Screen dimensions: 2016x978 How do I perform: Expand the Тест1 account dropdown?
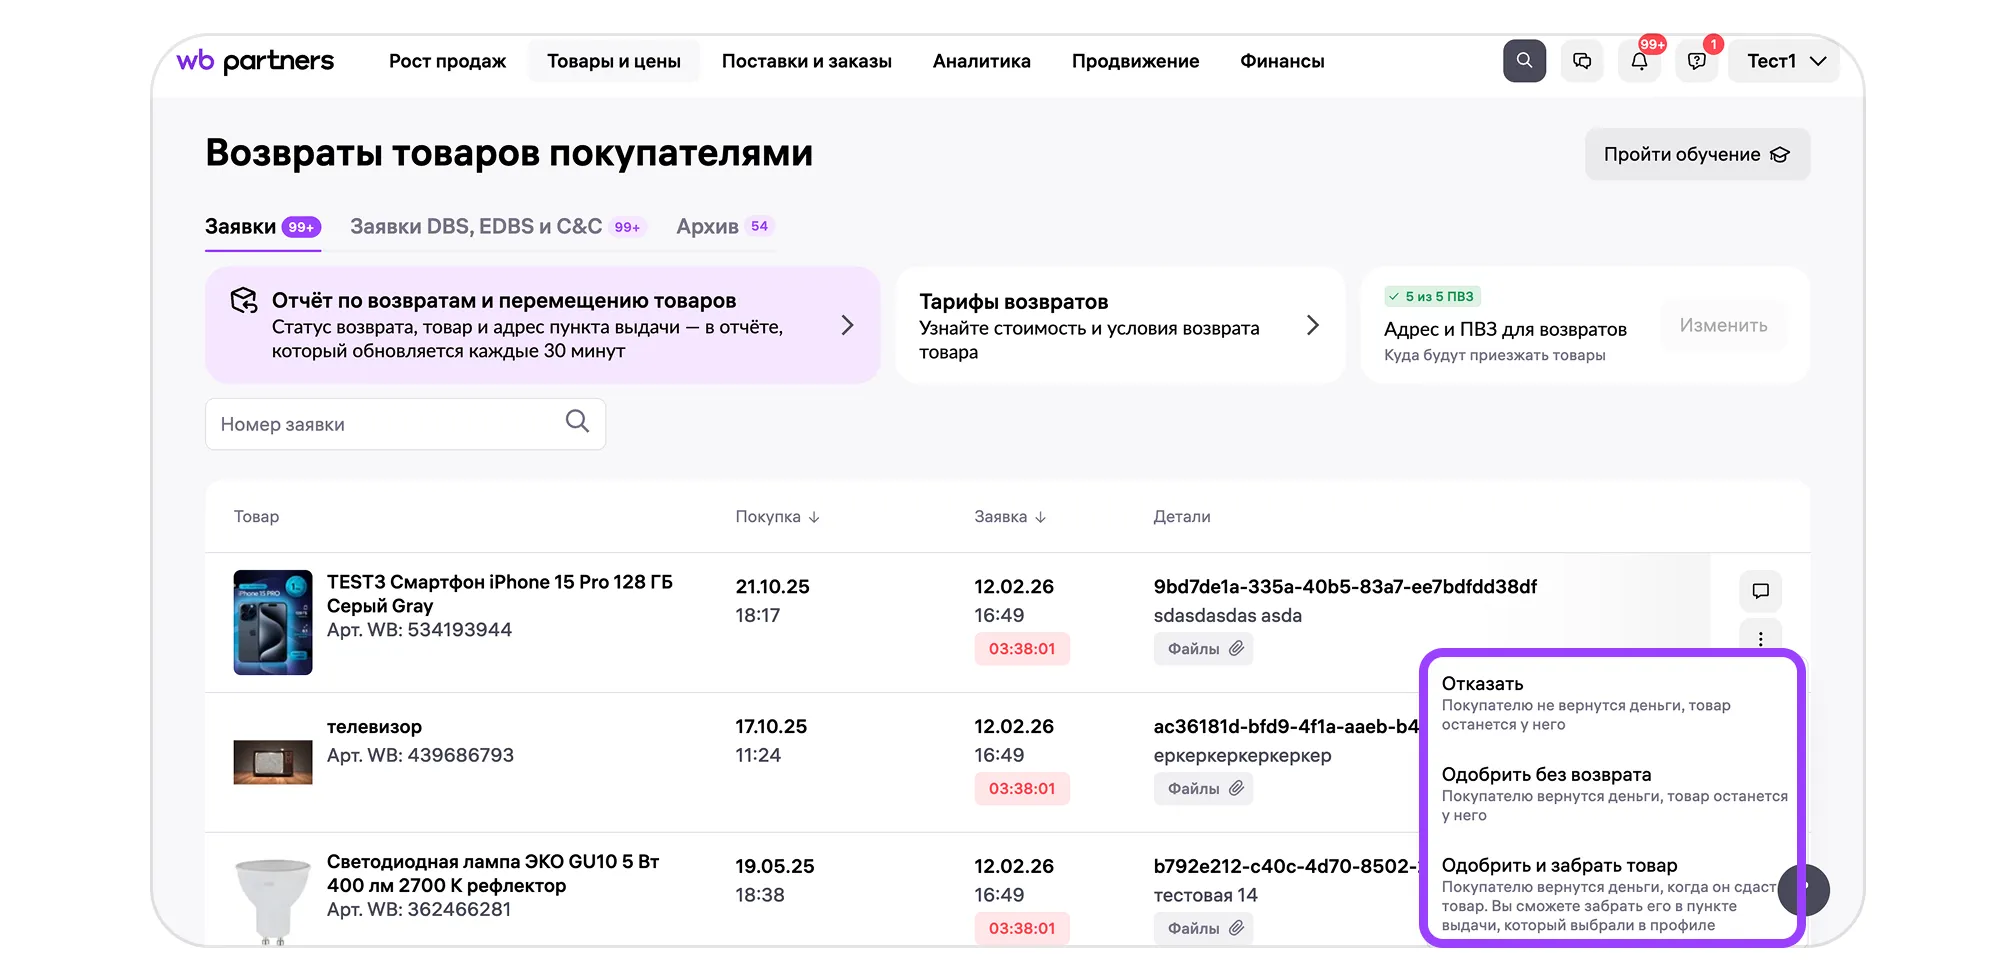(x=1785, y=61)
